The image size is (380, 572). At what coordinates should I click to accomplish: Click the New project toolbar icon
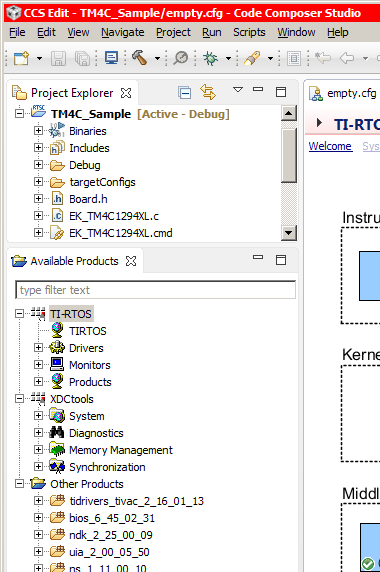coord(21,58)
